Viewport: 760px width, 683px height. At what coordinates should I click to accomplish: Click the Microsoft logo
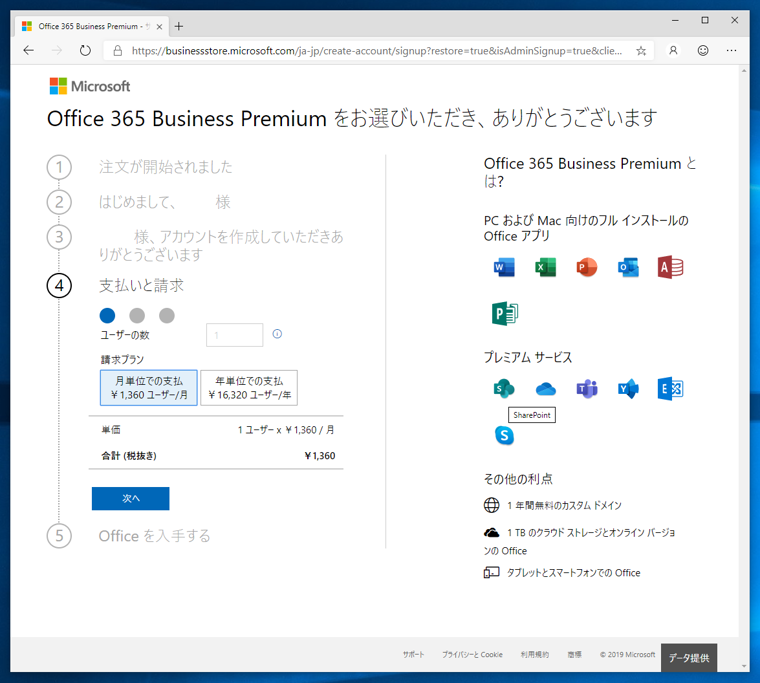(x=90, y=86)
